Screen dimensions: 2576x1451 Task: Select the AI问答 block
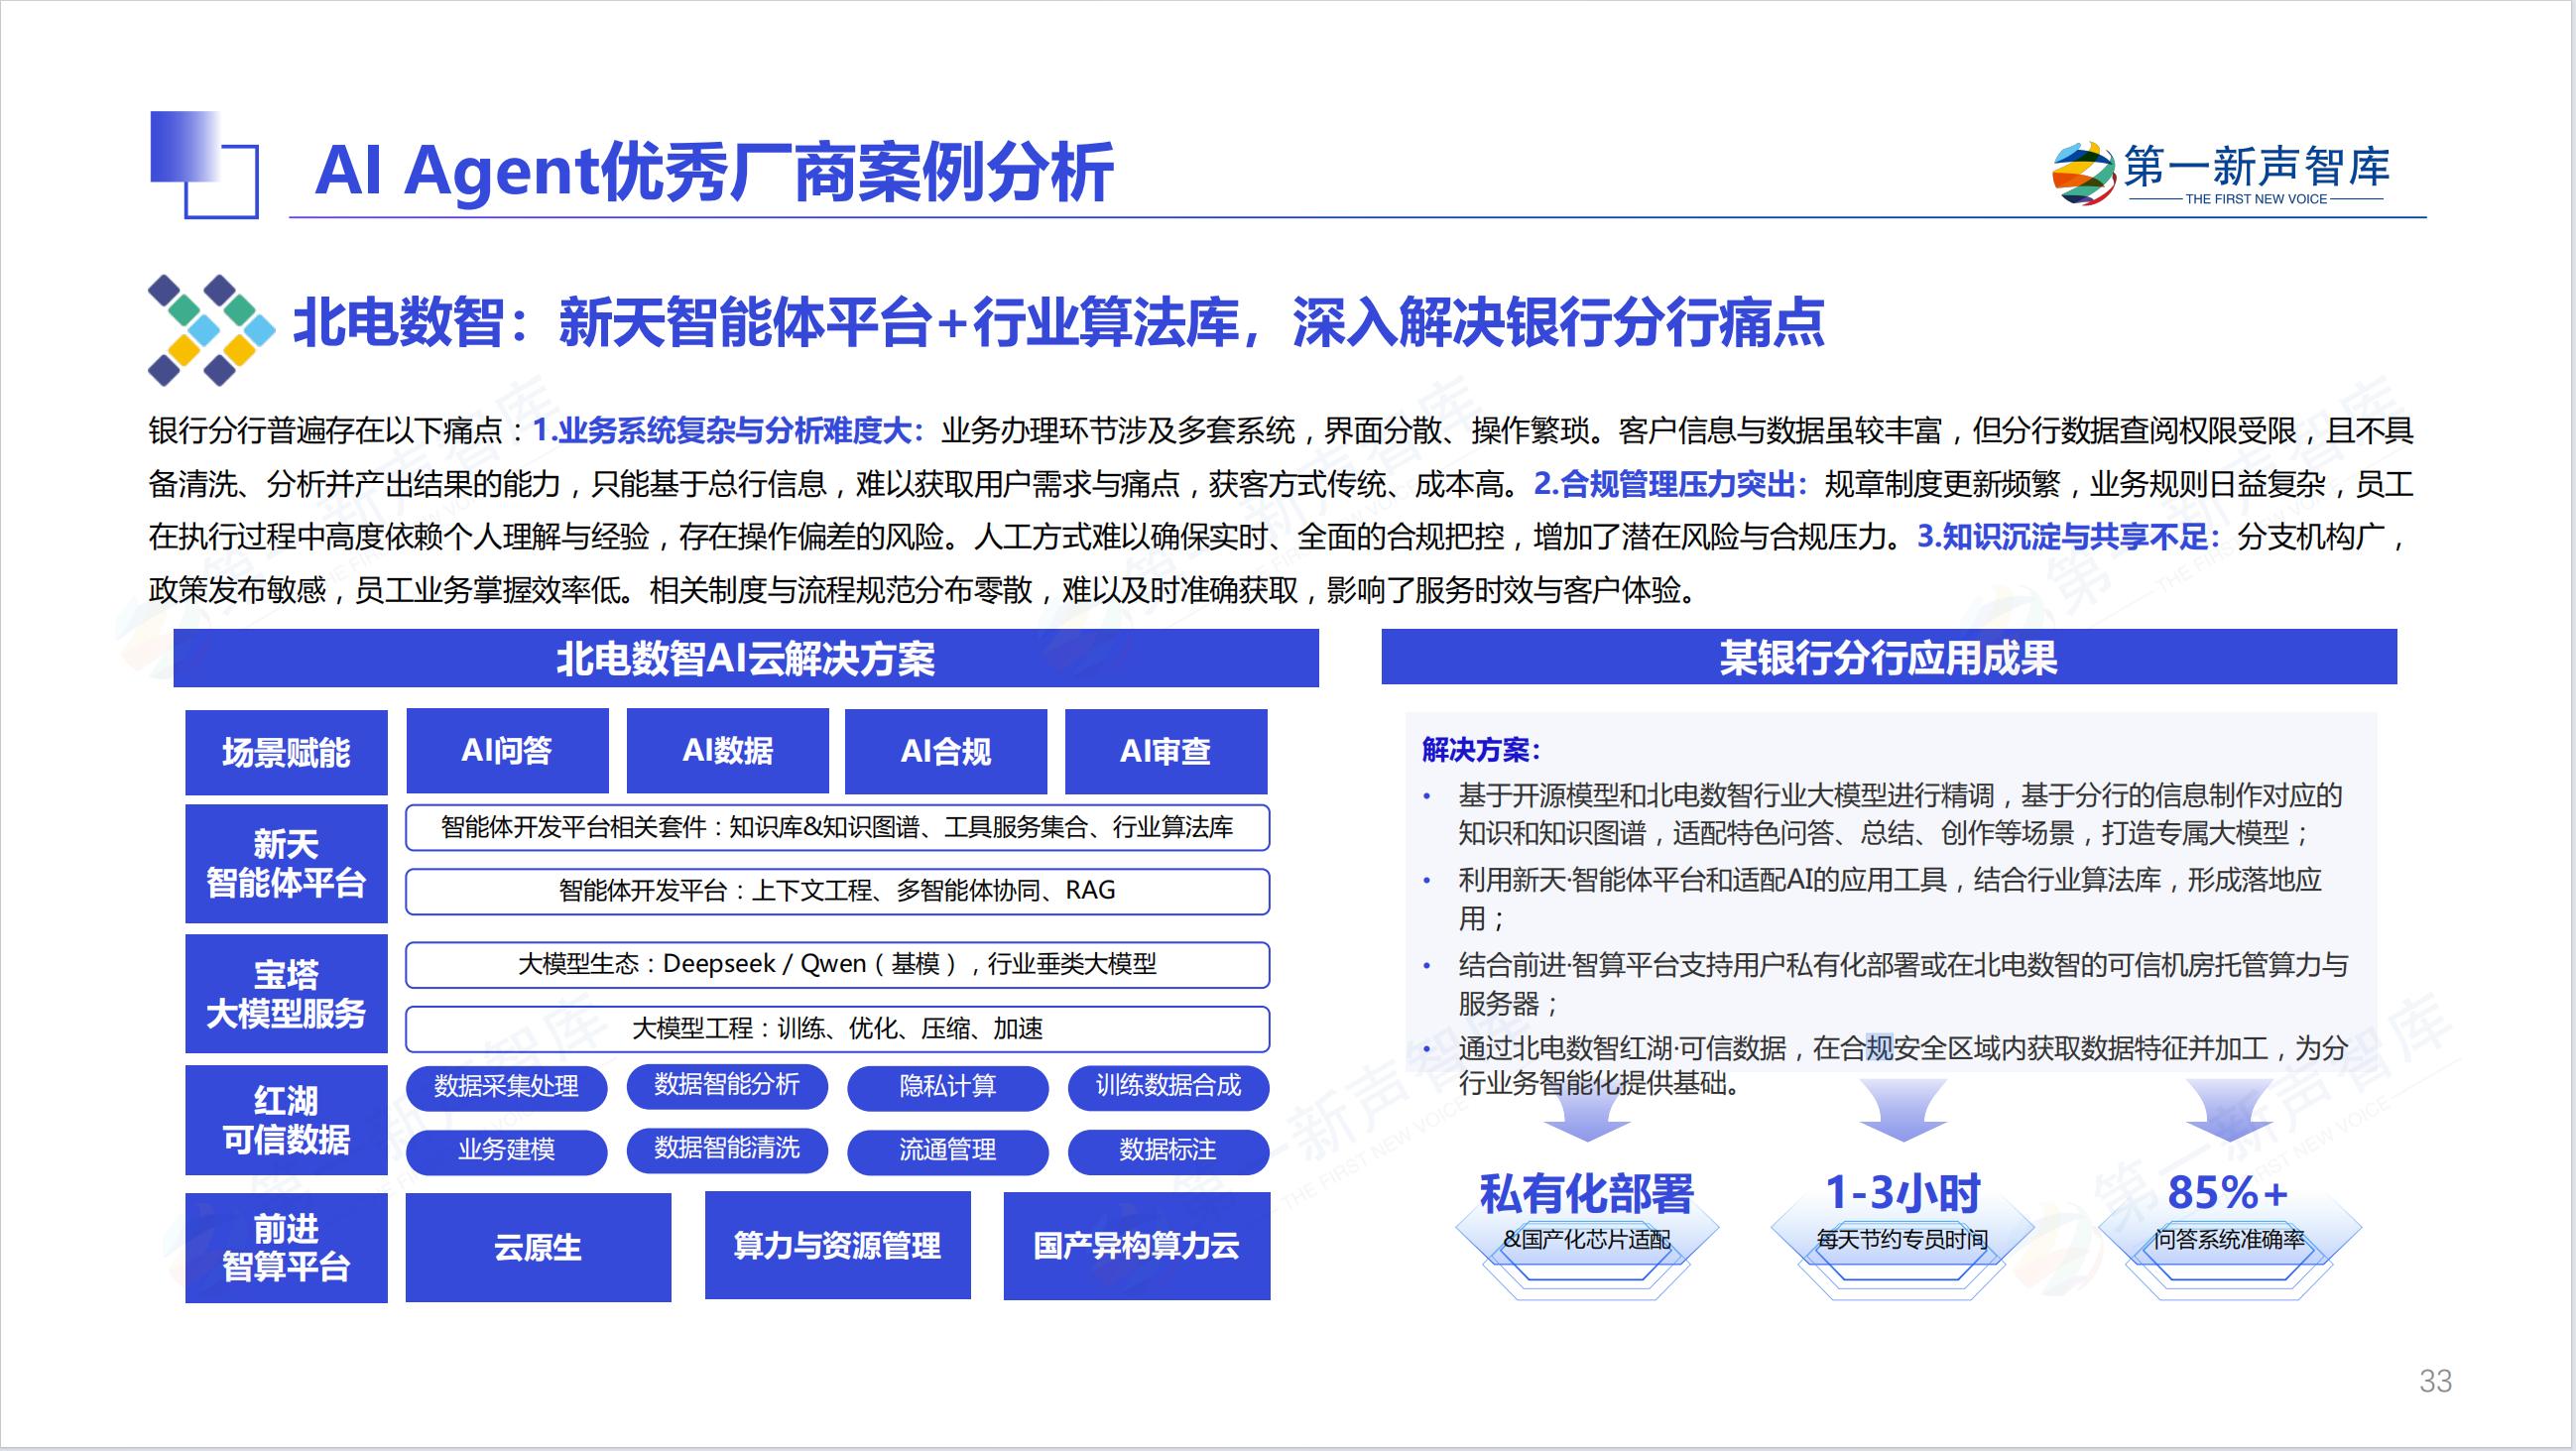click(x=507, y=751)
